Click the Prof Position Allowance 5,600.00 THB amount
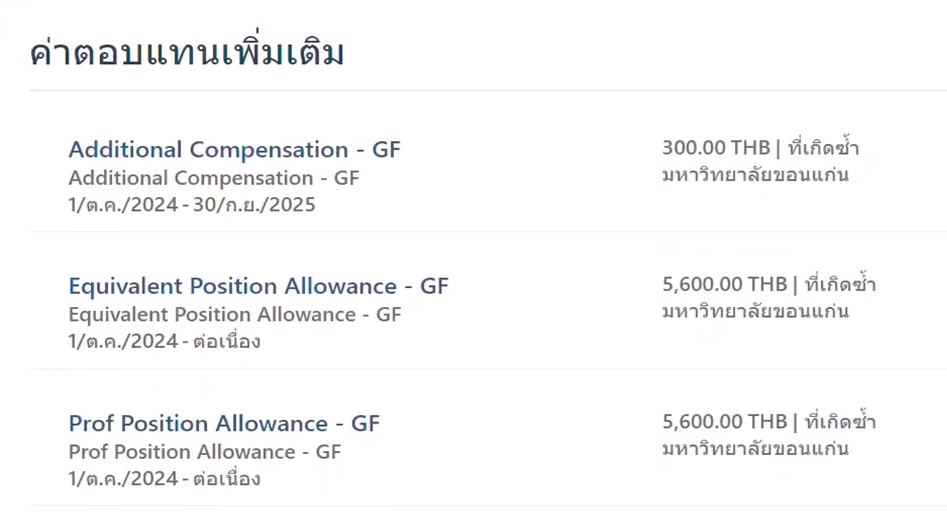 click(724, 422)
